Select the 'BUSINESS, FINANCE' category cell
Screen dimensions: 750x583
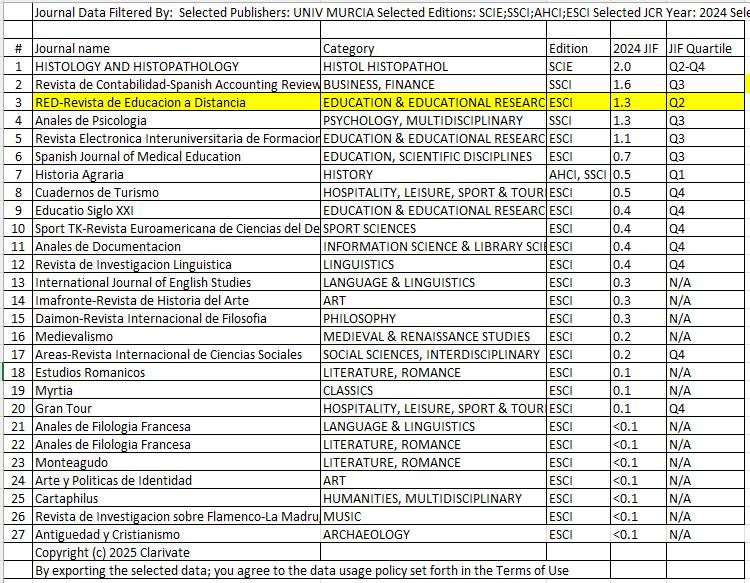[x=433, y=85]
